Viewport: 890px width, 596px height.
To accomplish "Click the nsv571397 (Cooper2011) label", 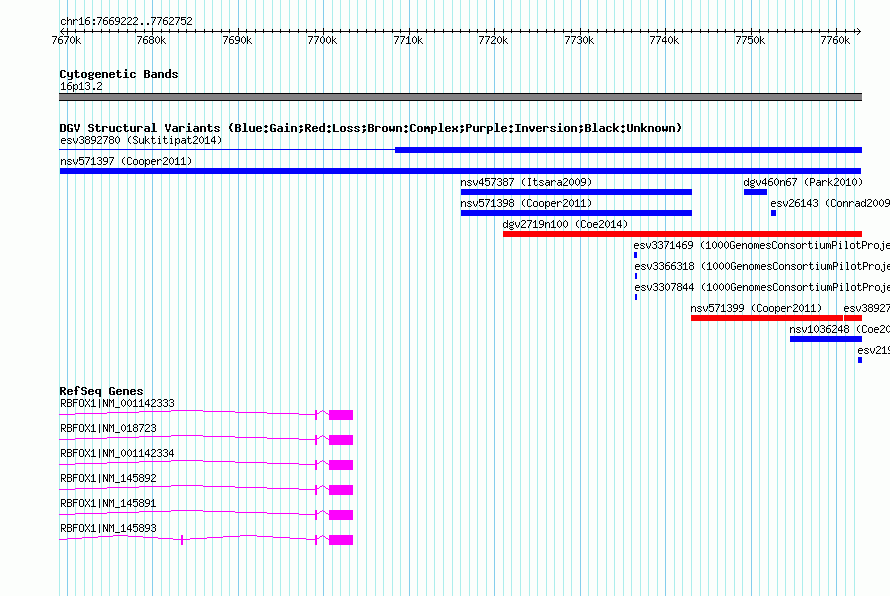I will 126,161.
